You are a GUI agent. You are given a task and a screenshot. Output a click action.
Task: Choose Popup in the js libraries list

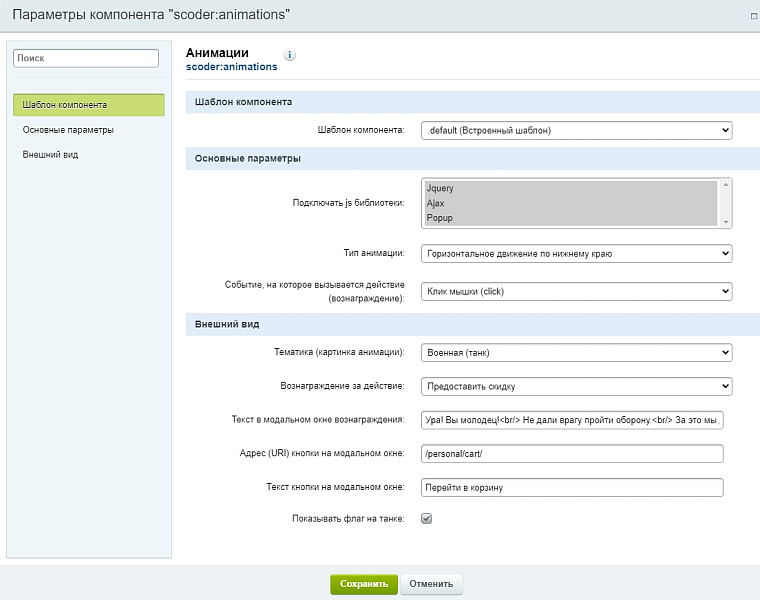pyautogui.click(x=569, y=218)
